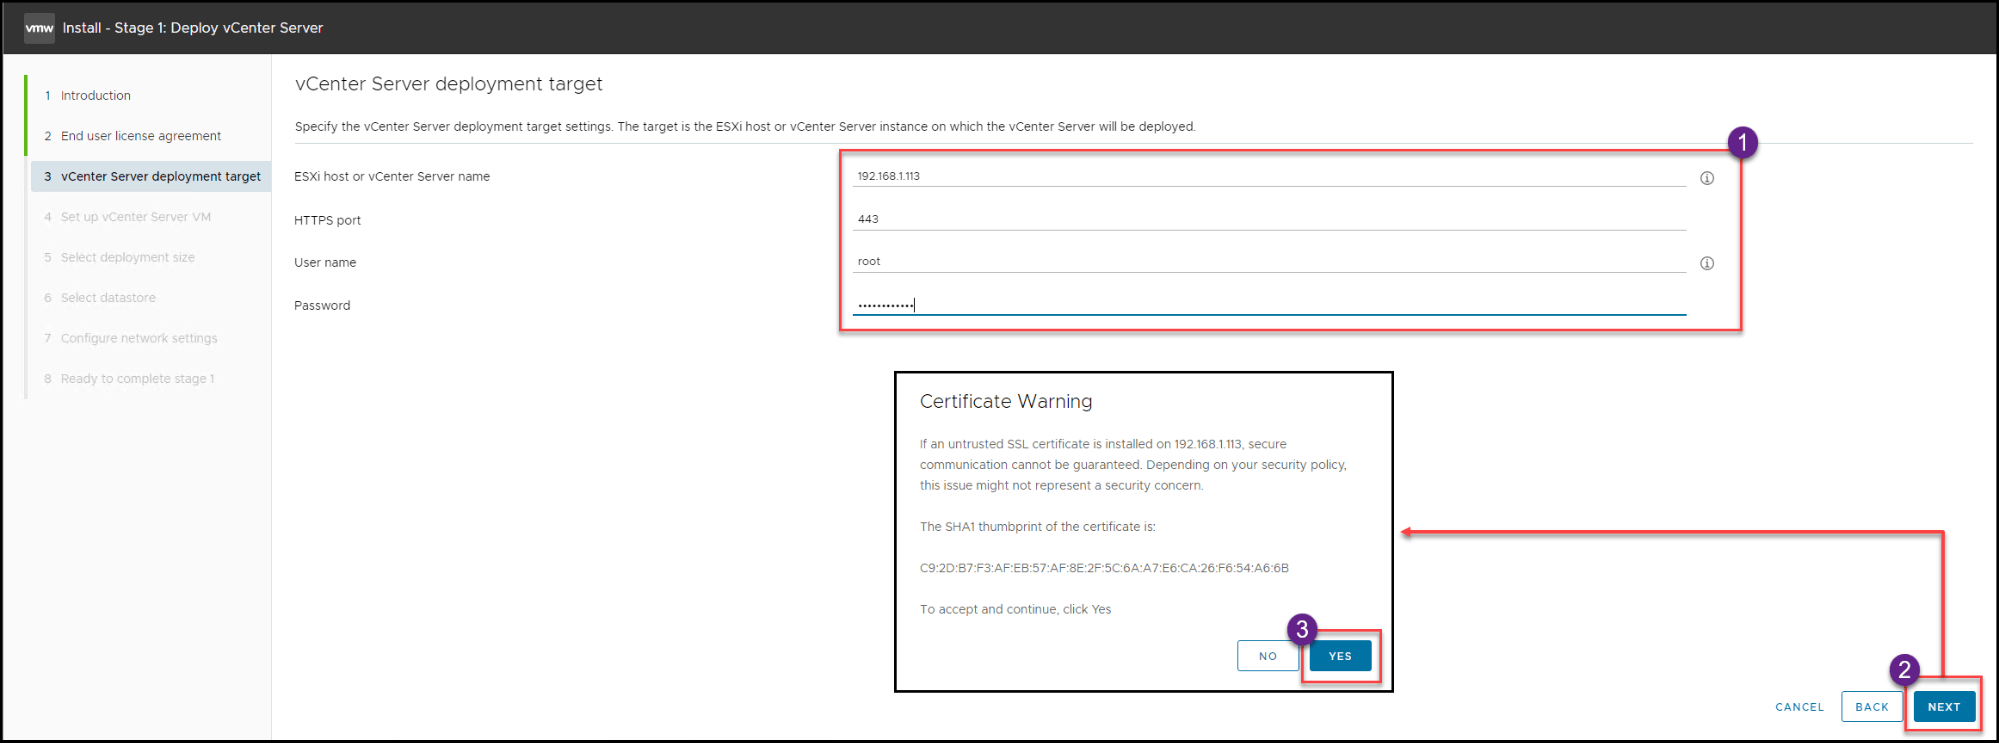The height and width of the screenshot is (743, 1999).
Task: Go to Introduction step
Action: pyautogui.click(x=96, y=96)
